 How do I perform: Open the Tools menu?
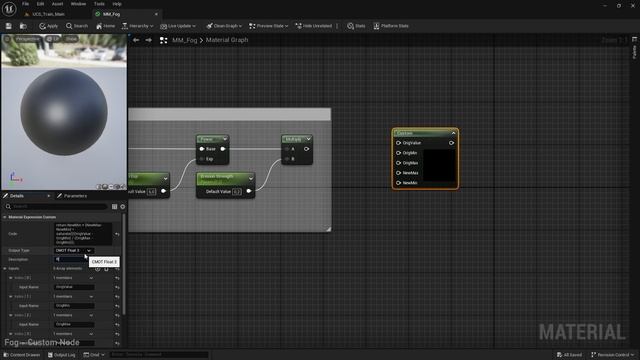tap(99, 4)
